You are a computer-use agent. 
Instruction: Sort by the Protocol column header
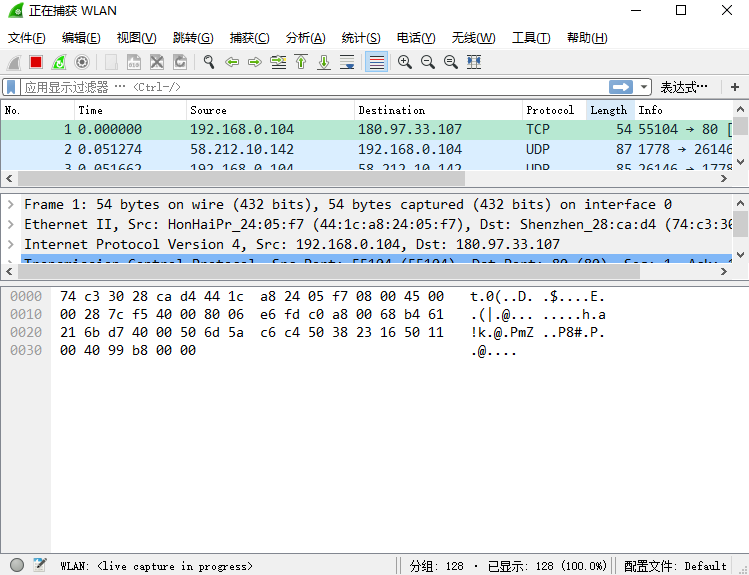pos(554,110)
